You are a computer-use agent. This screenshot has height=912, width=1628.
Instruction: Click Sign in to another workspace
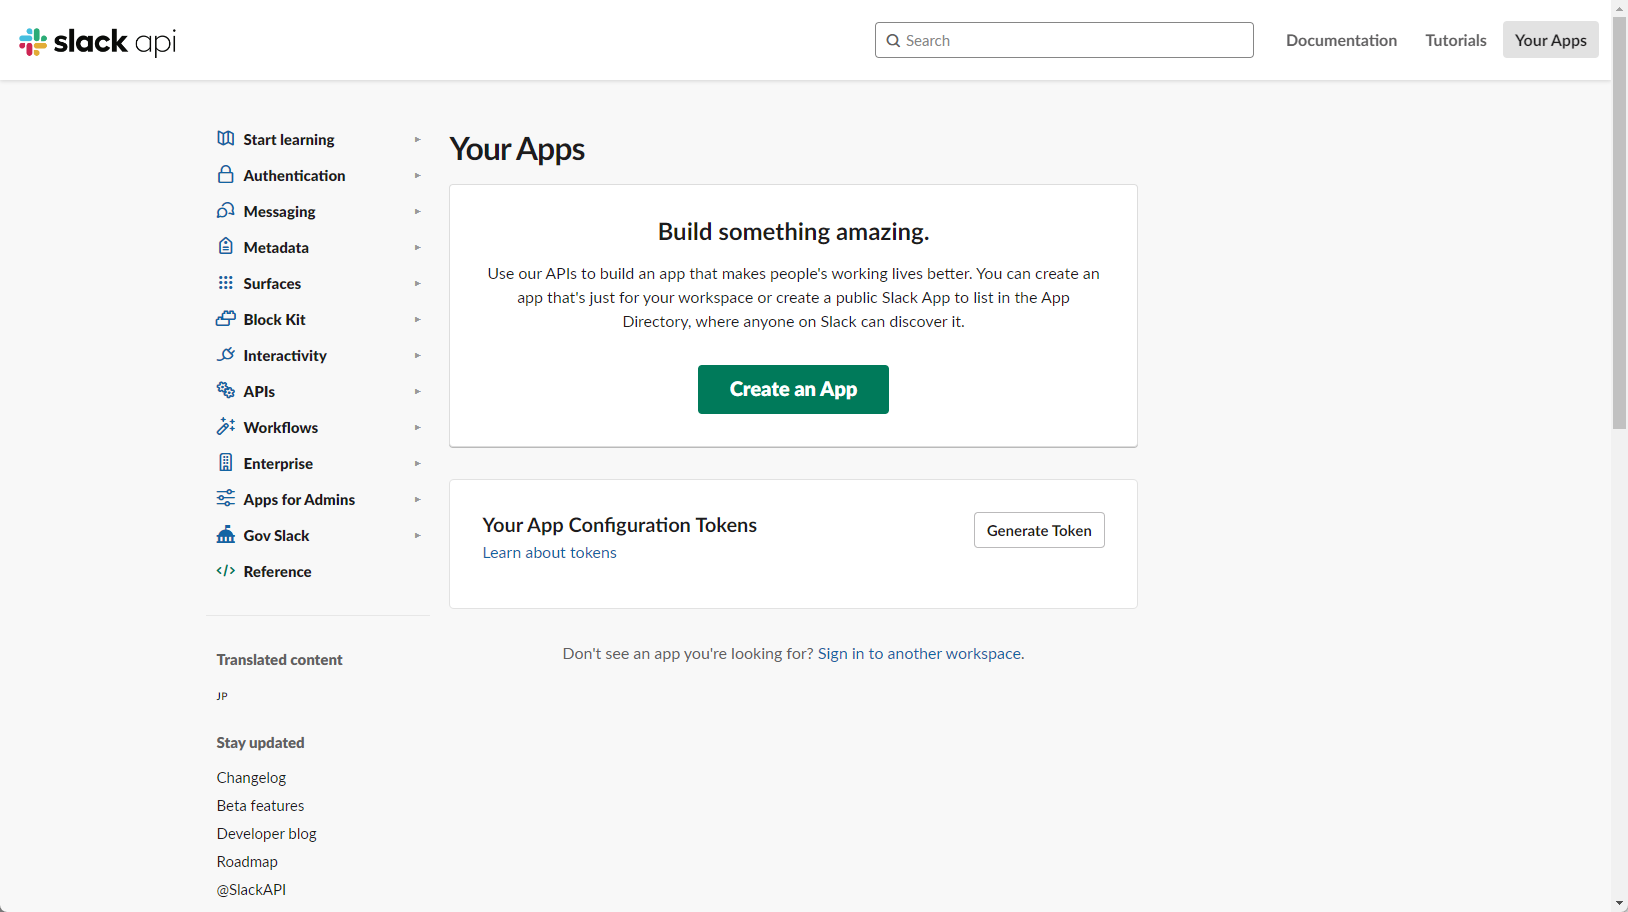click(919, 654)
